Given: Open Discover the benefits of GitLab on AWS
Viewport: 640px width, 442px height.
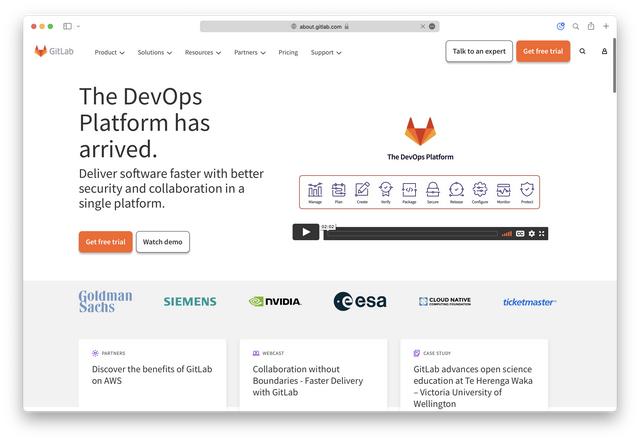Looking at the screenshot, I should click(152, 375).
